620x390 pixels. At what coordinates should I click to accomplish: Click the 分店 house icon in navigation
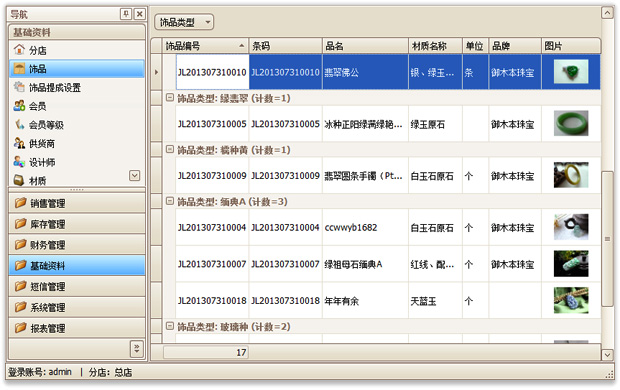click(x=19, y=50)
